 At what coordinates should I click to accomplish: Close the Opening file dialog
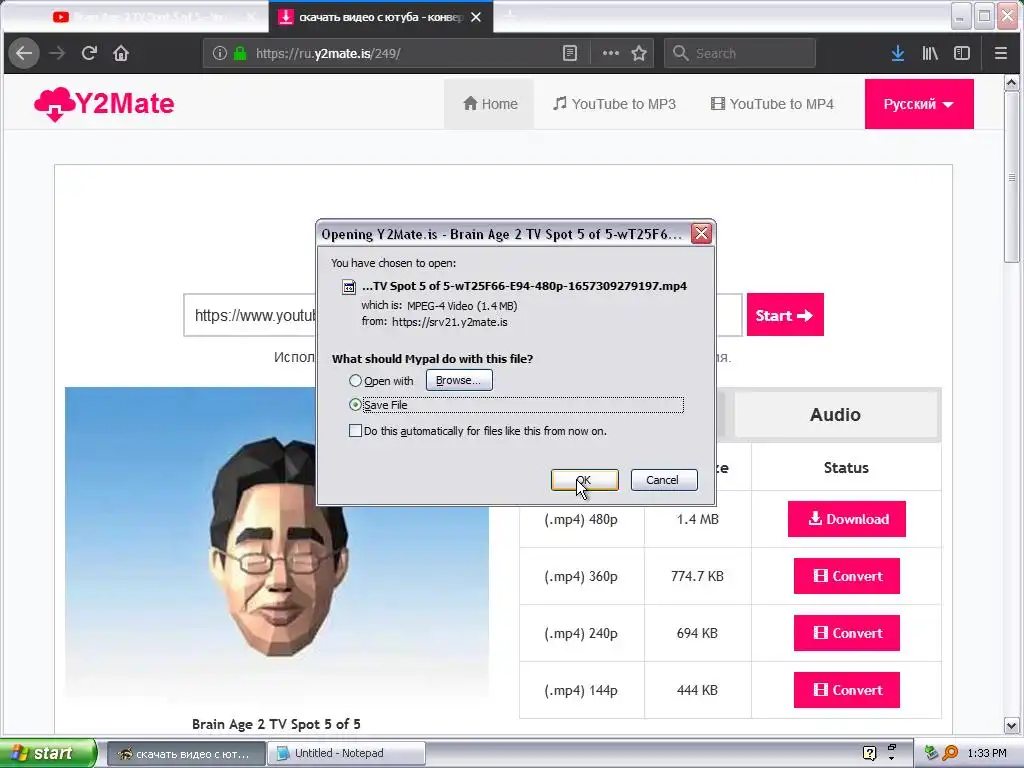(x=701, y=234)
